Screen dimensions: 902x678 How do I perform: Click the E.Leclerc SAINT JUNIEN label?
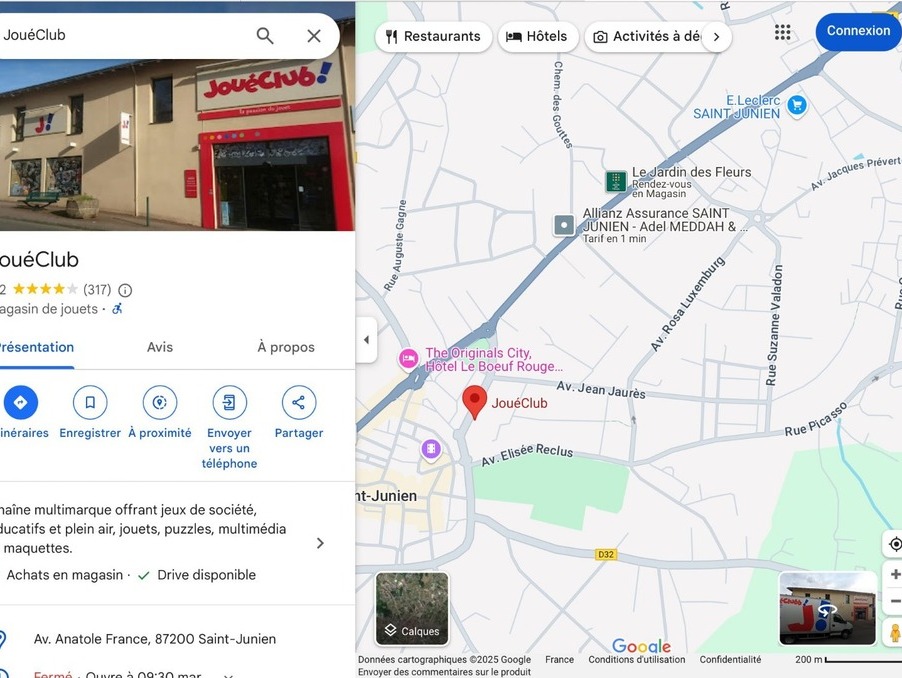click(736, 107)
